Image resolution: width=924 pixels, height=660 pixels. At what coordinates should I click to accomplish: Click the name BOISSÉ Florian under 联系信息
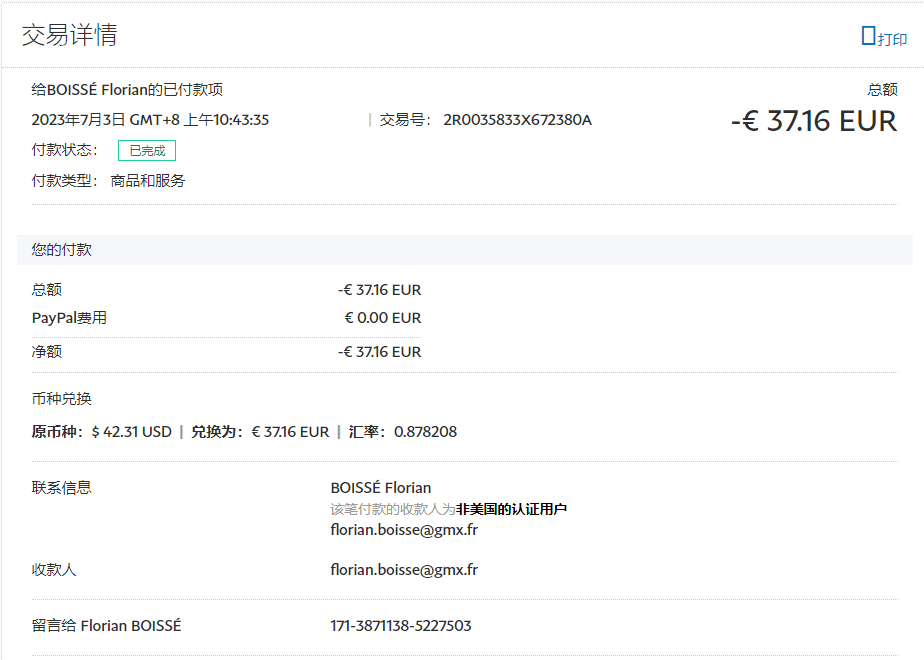point(380,488)
